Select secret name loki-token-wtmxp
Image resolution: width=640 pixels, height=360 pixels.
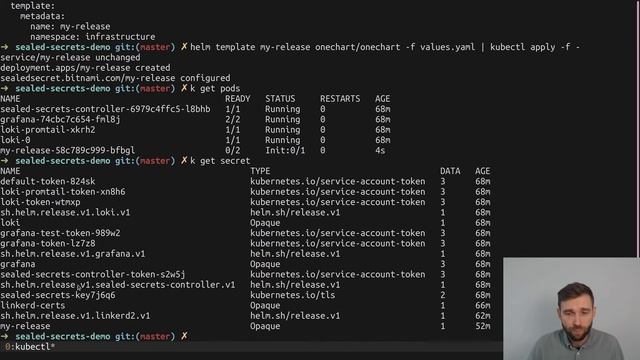[40, 202]
